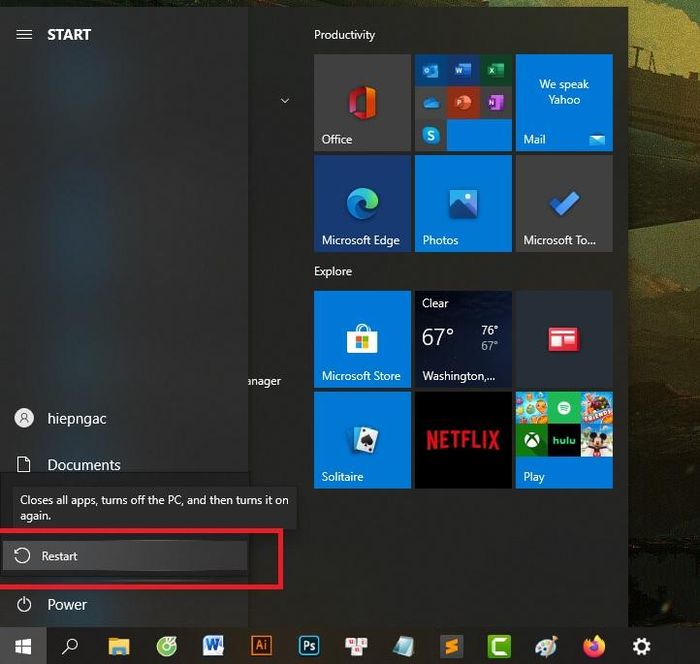Open the Mail live tile
This screenshot has height=664, width=700.
tap(564, 103)
